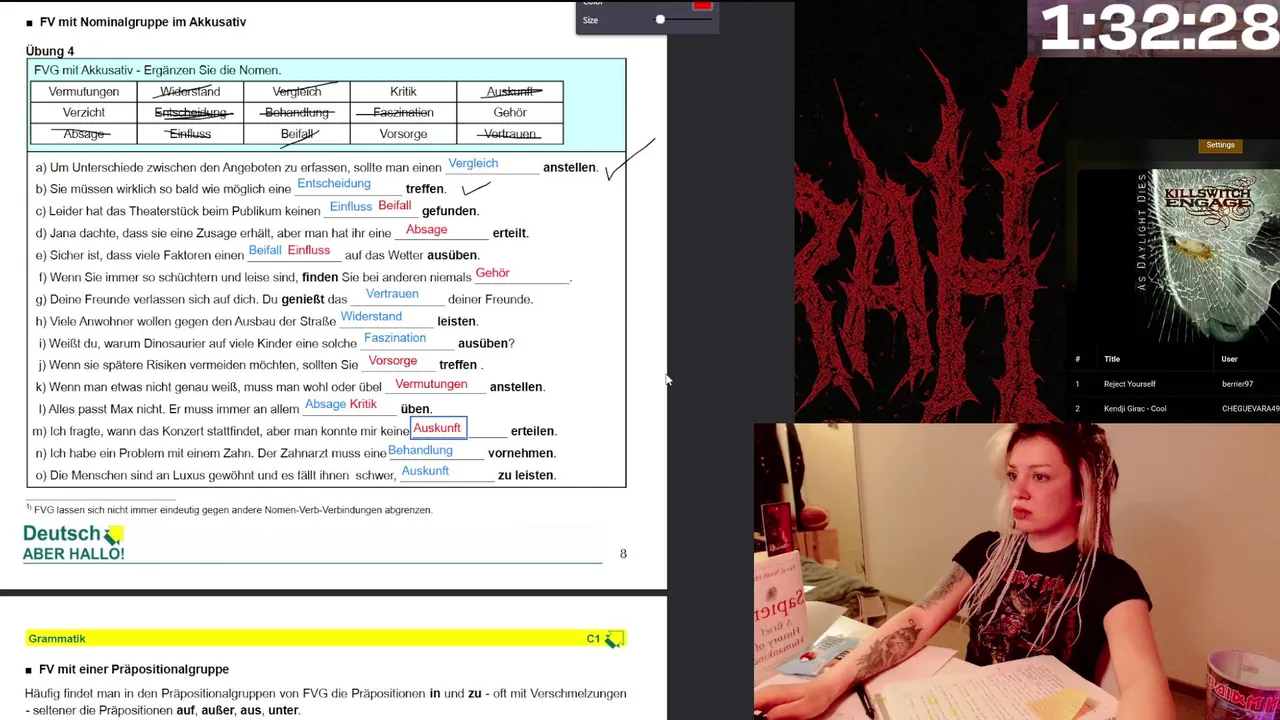Click the red 'Einfluss' answer in sentence e

(x=308, y=251)
